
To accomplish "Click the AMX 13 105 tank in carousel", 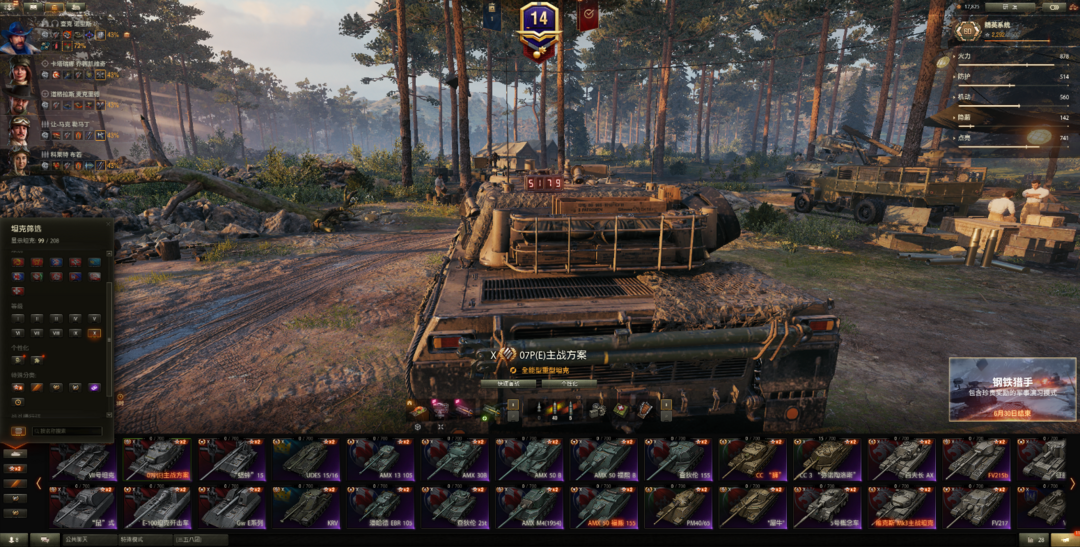I will [377, 459].
